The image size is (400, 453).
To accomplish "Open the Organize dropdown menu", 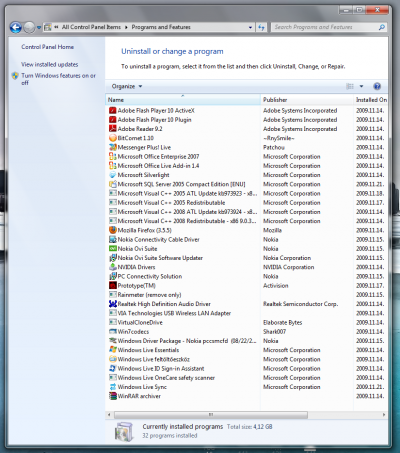I will [x=127, y=86].
